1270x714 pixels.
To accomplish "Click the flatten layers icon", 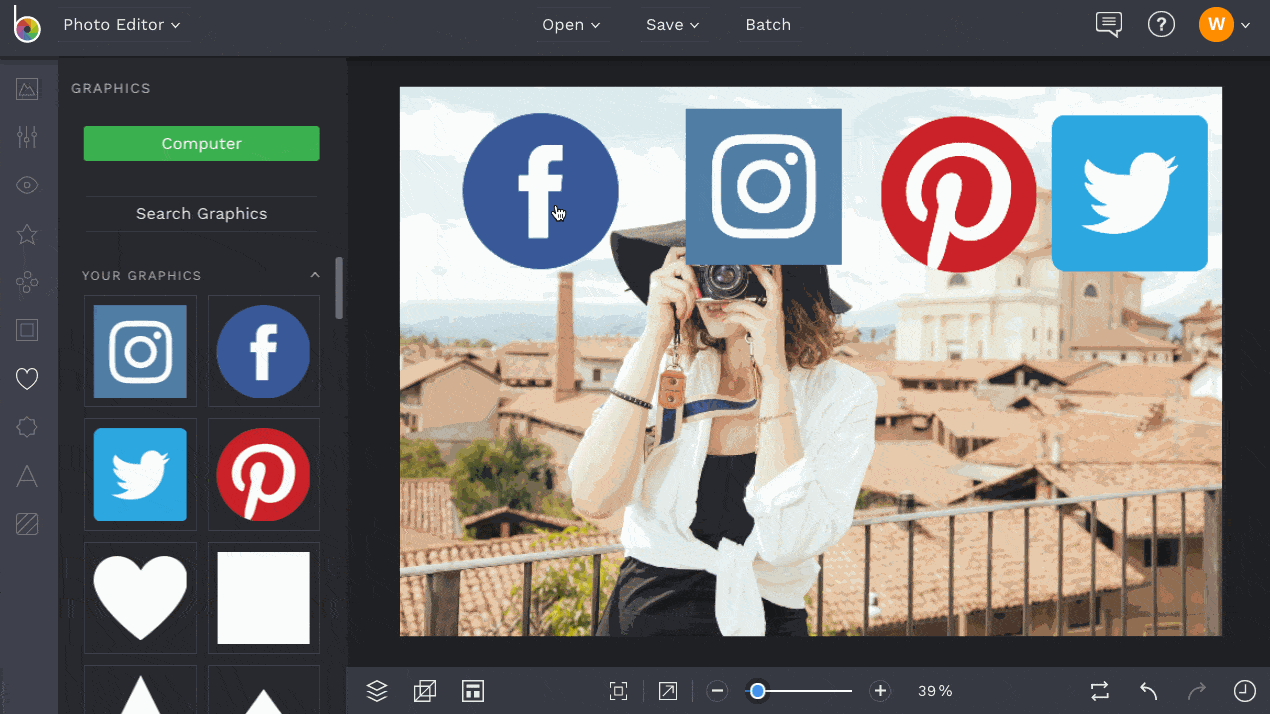I will (x=425, y=691).
